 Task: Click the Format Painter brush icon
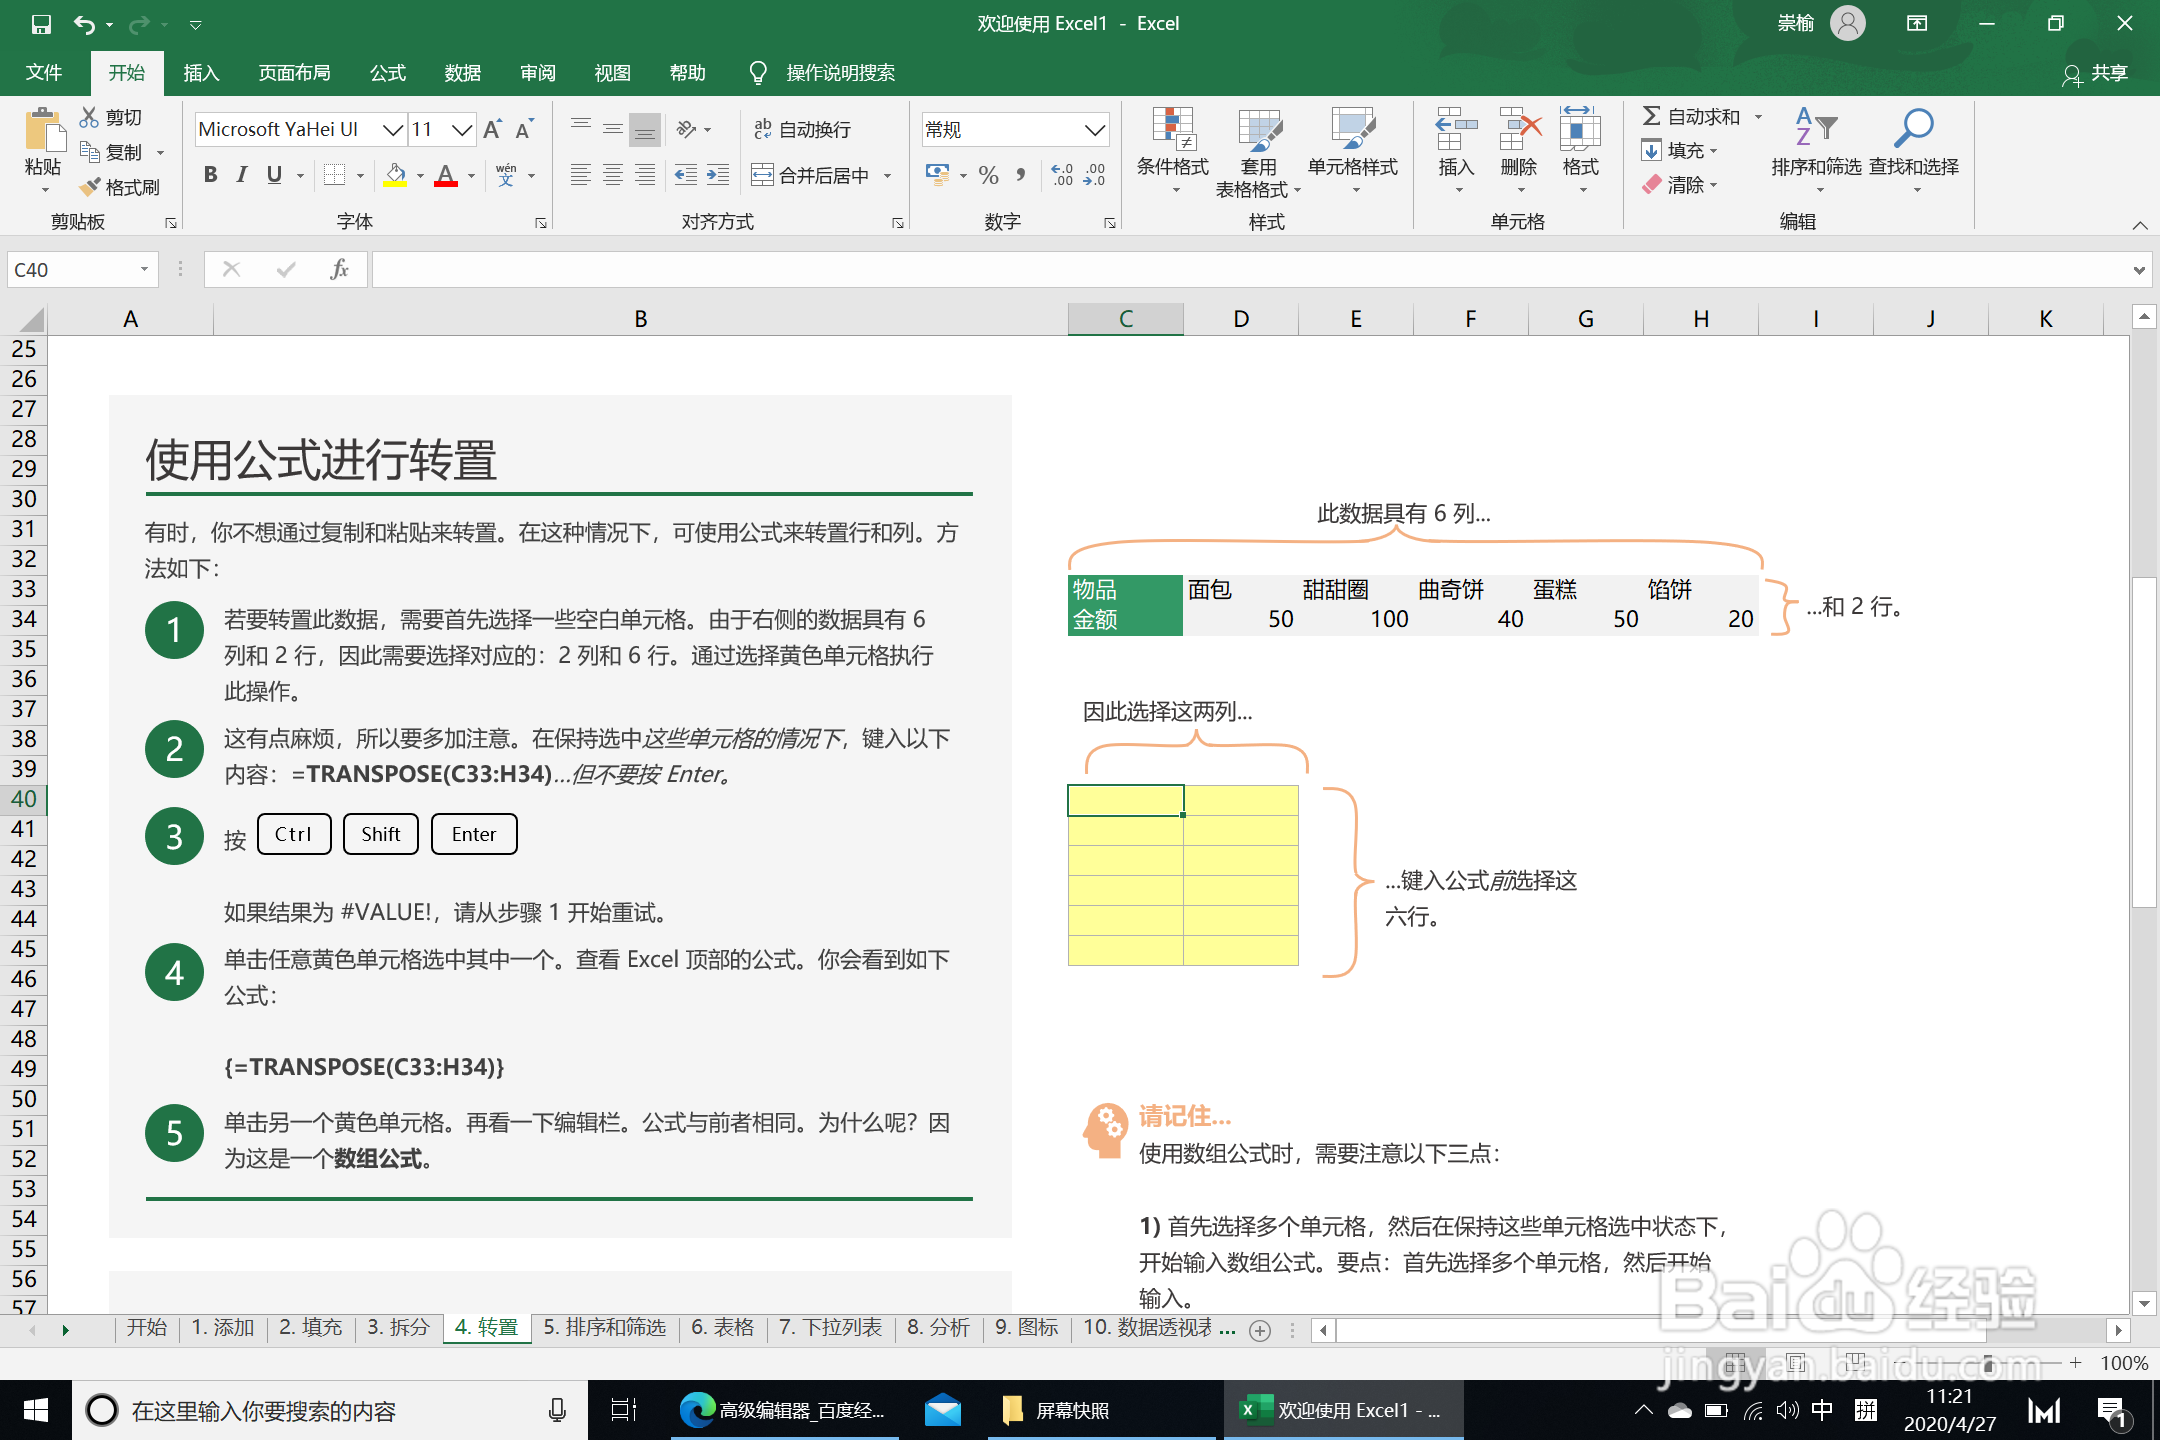[x=90, y=187]
